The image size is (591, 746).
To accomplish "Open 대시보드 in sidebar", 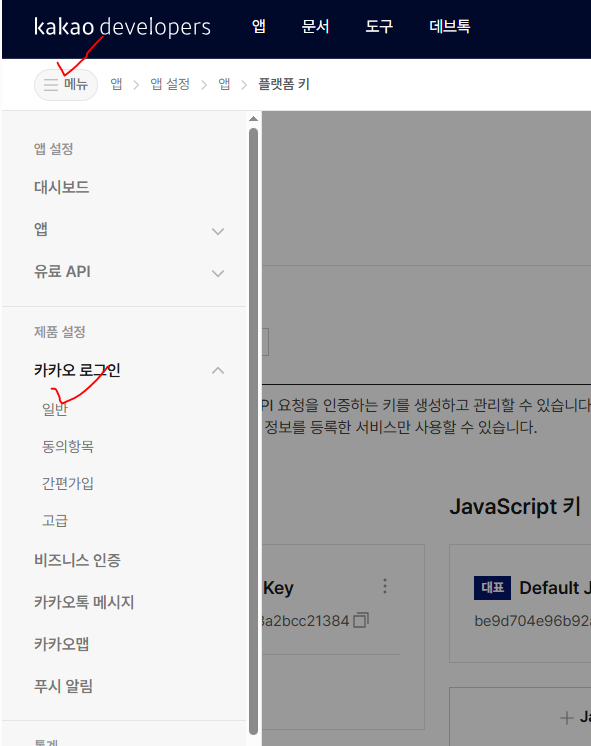I will pyautogui.click(x=61, y=187).
